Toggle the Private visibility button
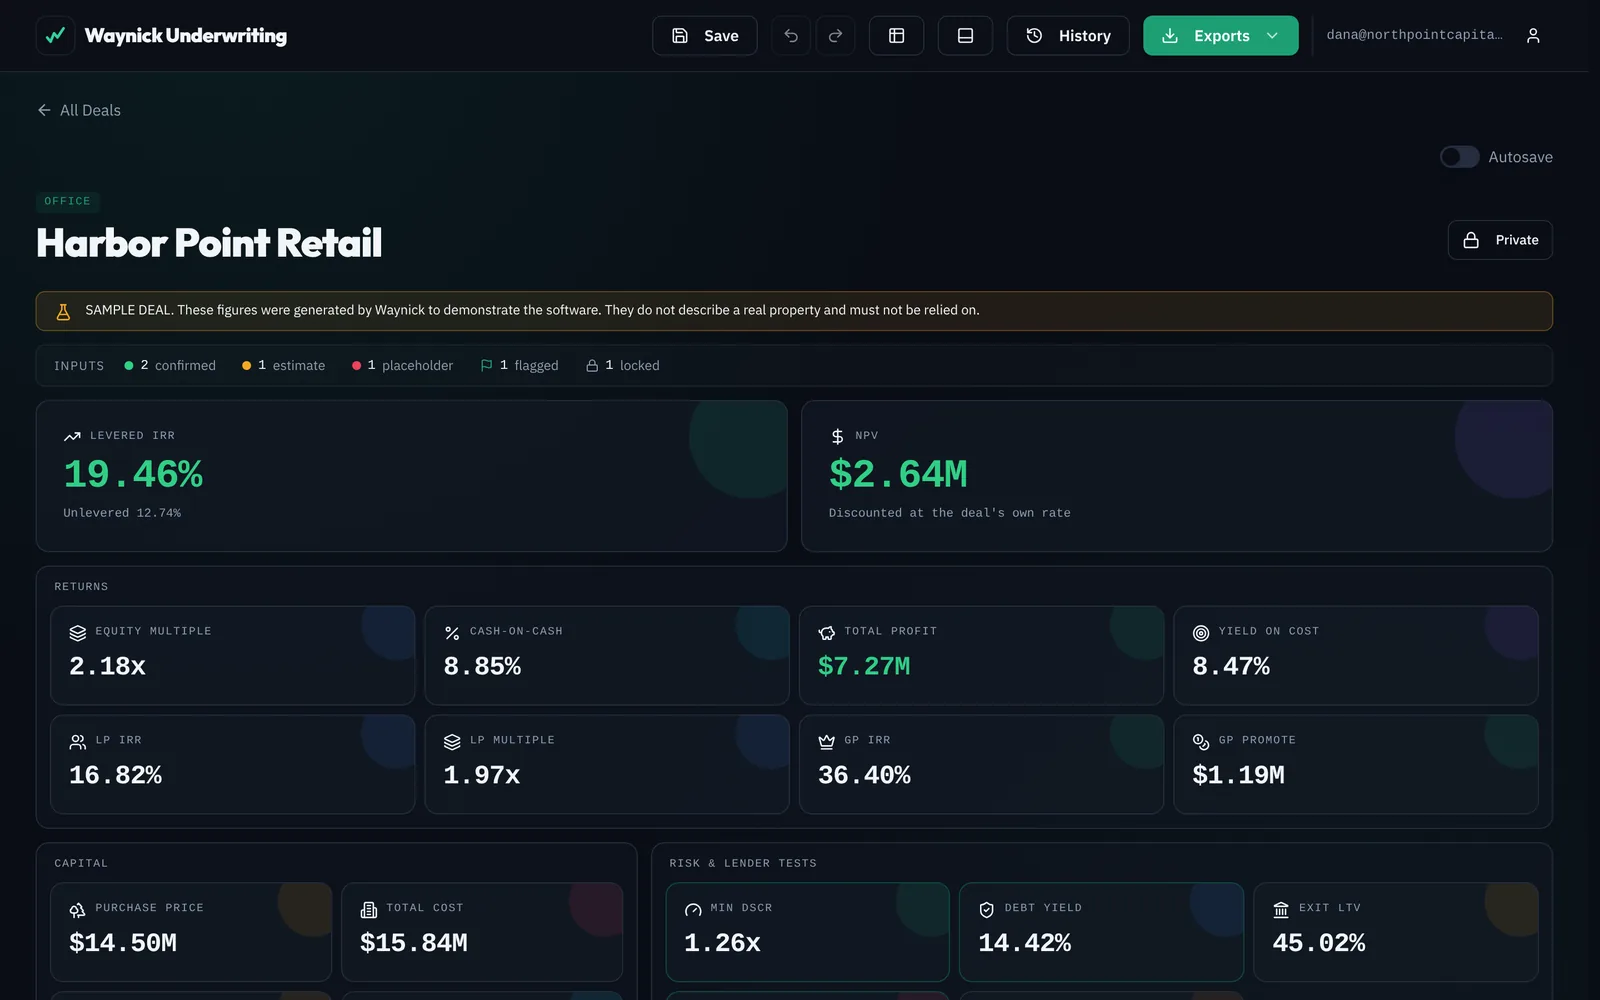Image resolution: width=1600 pixels, height=1000 pixels. [1500, 240]
